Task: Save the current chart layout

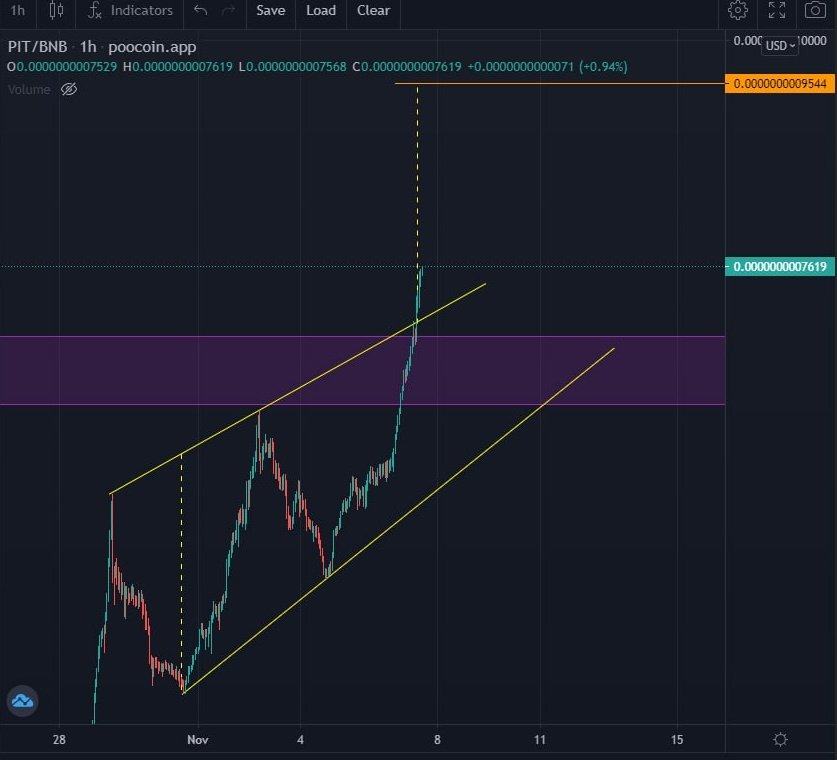Action: coord(270,11)
